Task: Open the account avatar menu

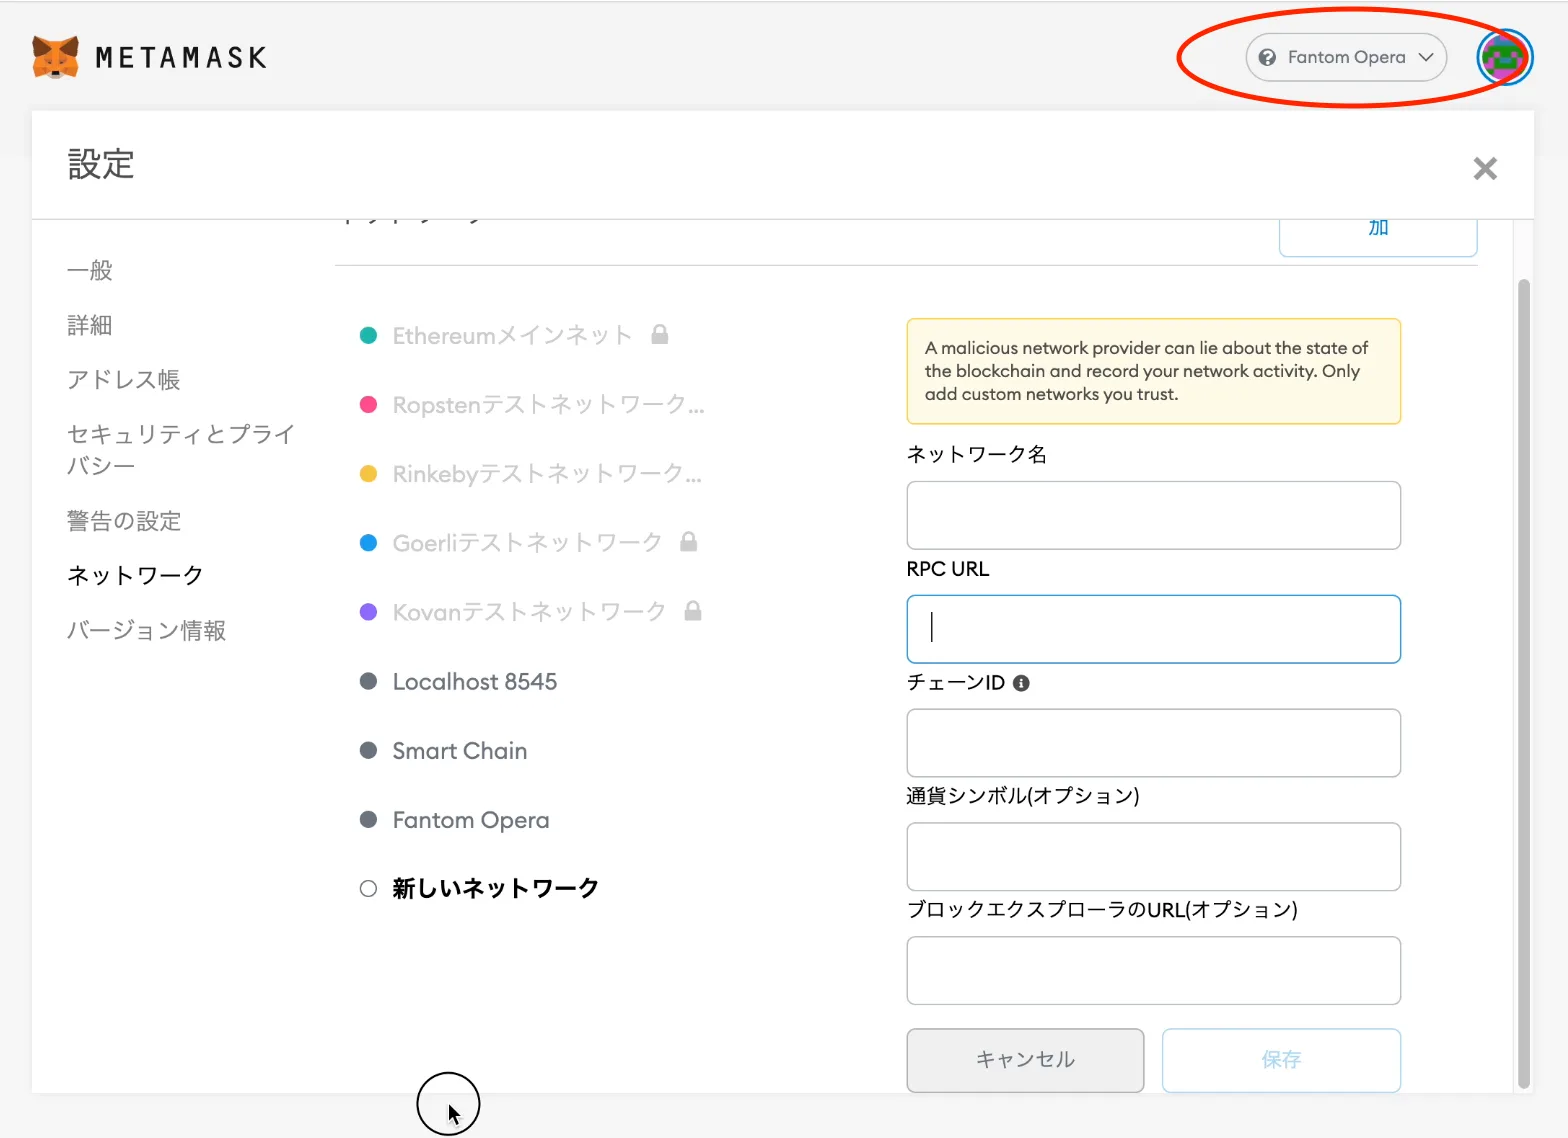Action: click(1504, 57)
